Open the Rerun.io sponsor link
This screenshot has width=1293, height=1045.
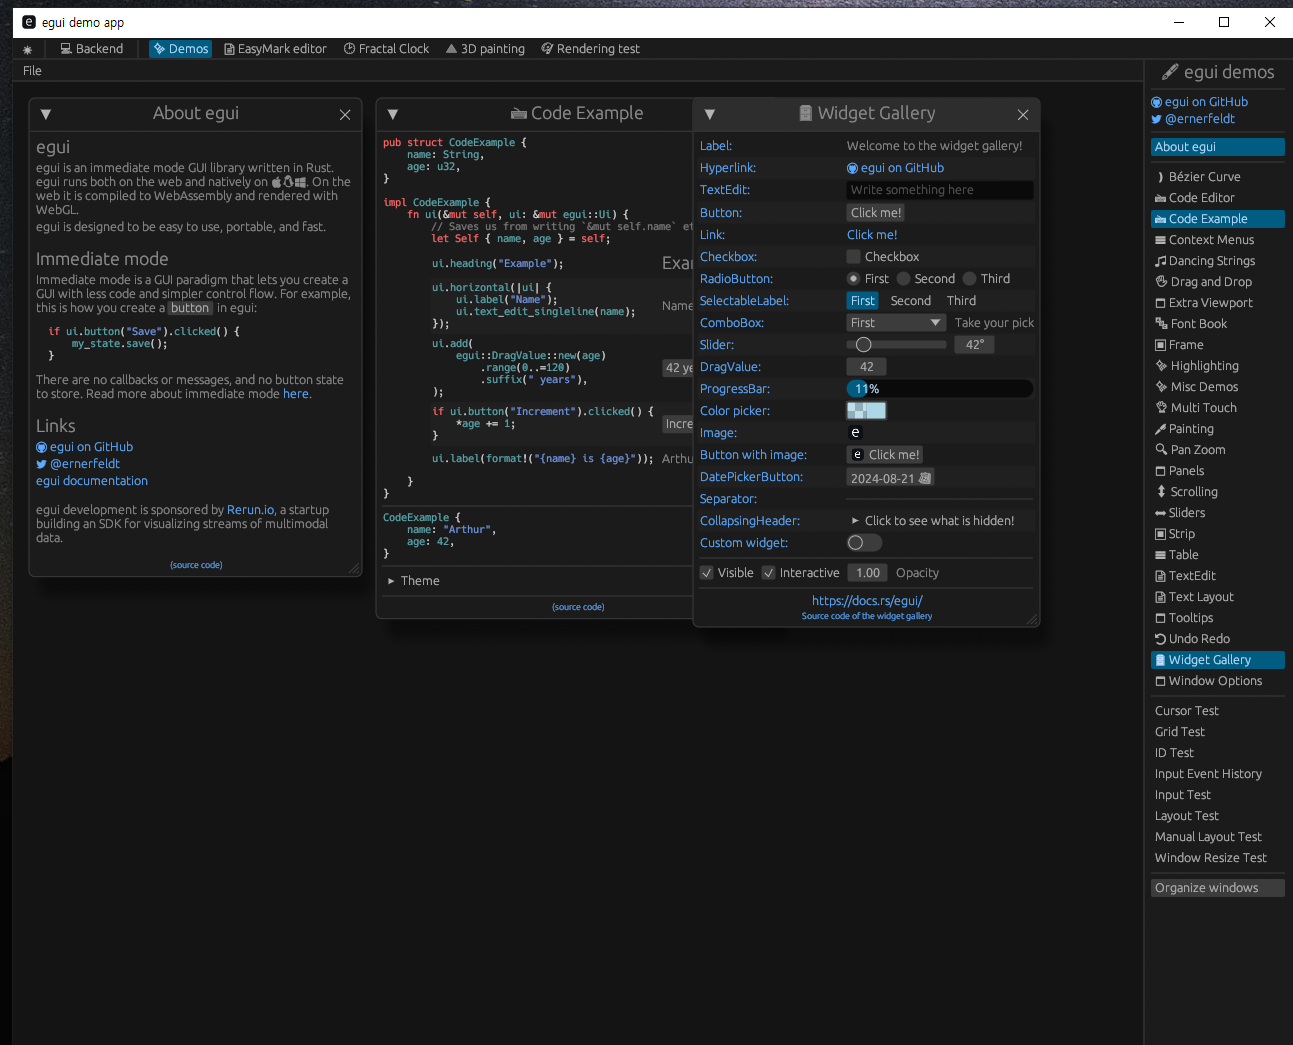coord(251,510)
